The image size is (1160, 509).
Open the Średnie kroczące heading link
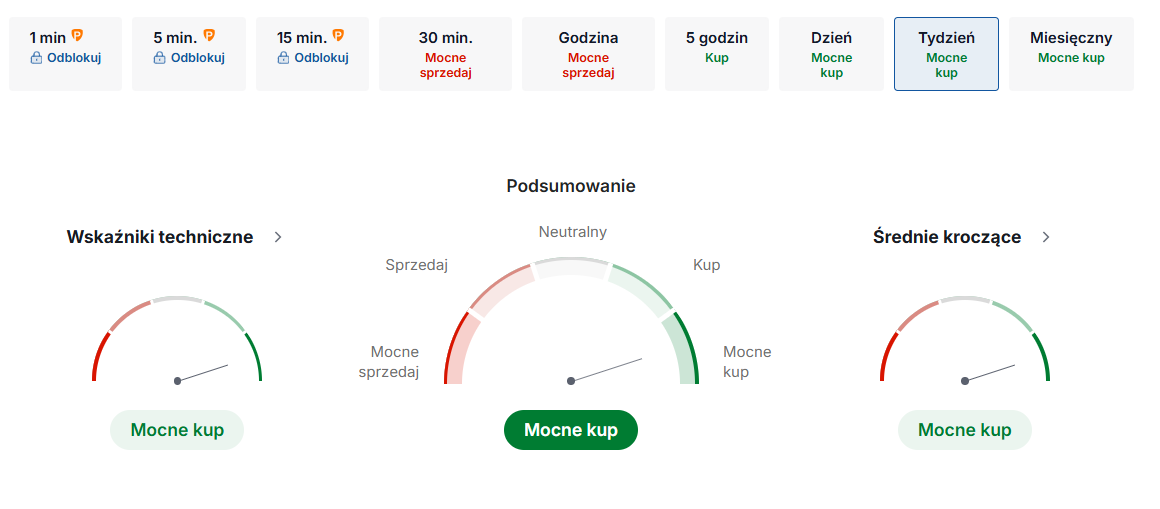click(946, 237)
